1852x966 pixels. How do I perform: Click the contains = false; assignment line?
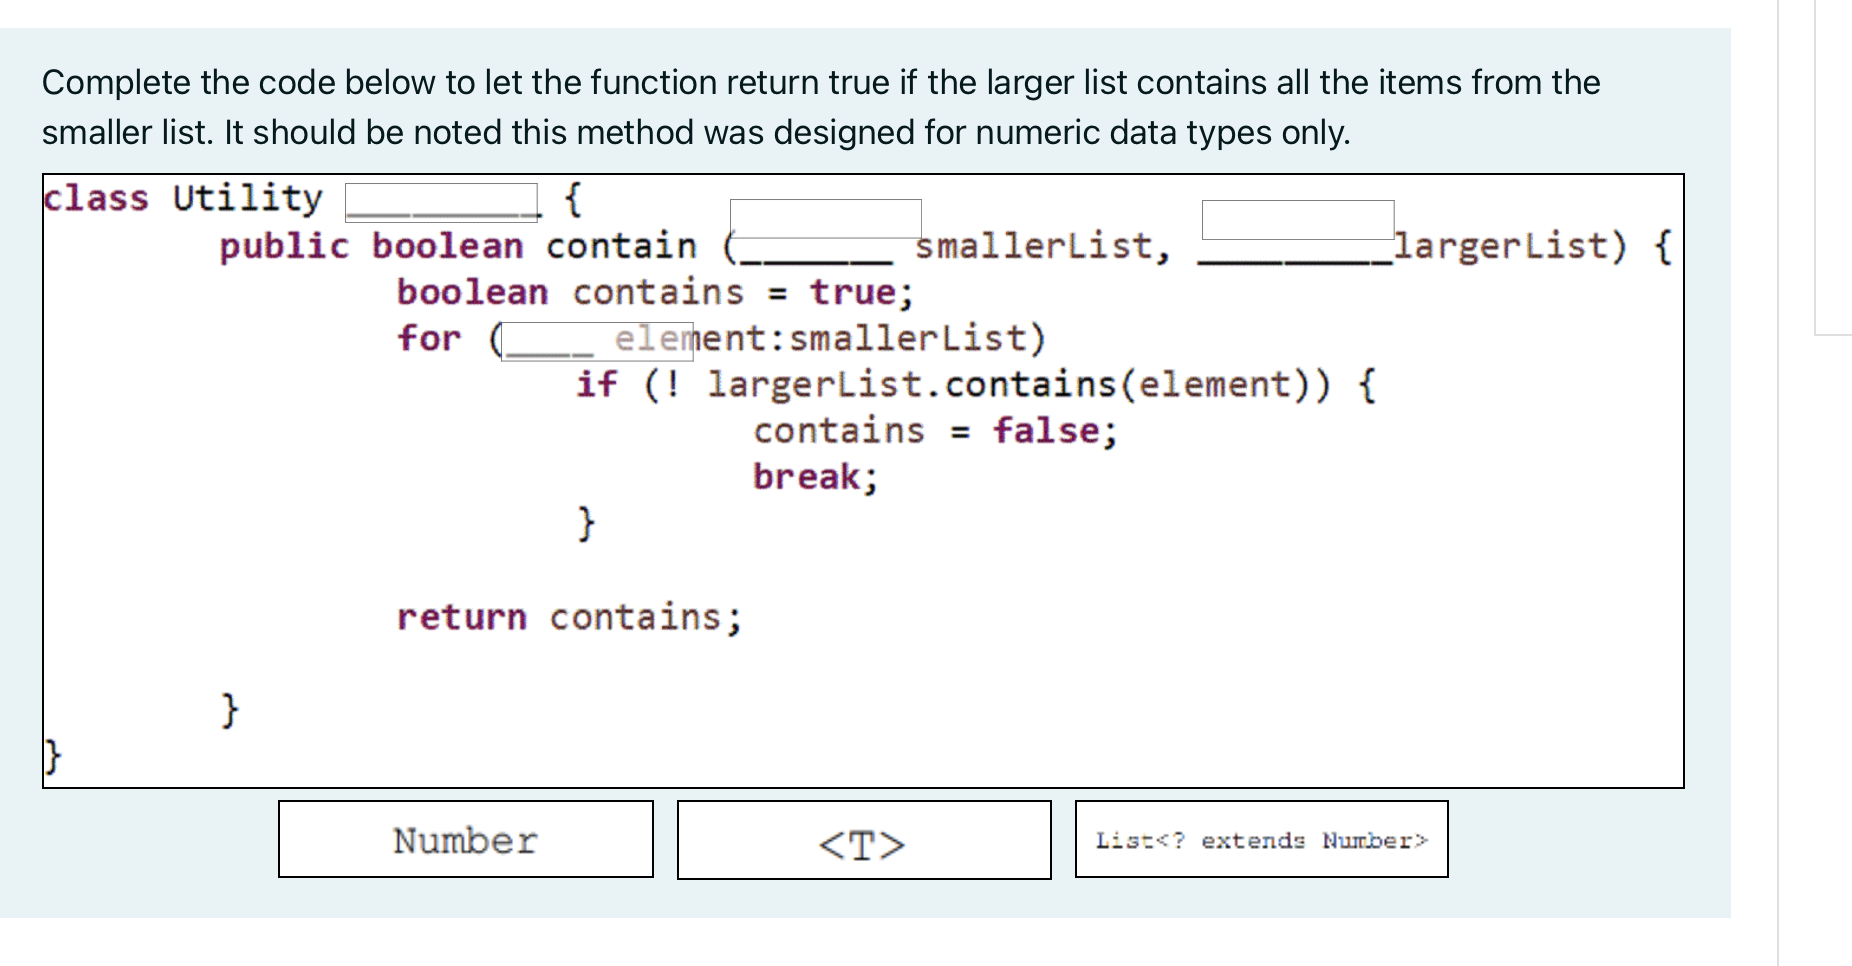point(934,430)
